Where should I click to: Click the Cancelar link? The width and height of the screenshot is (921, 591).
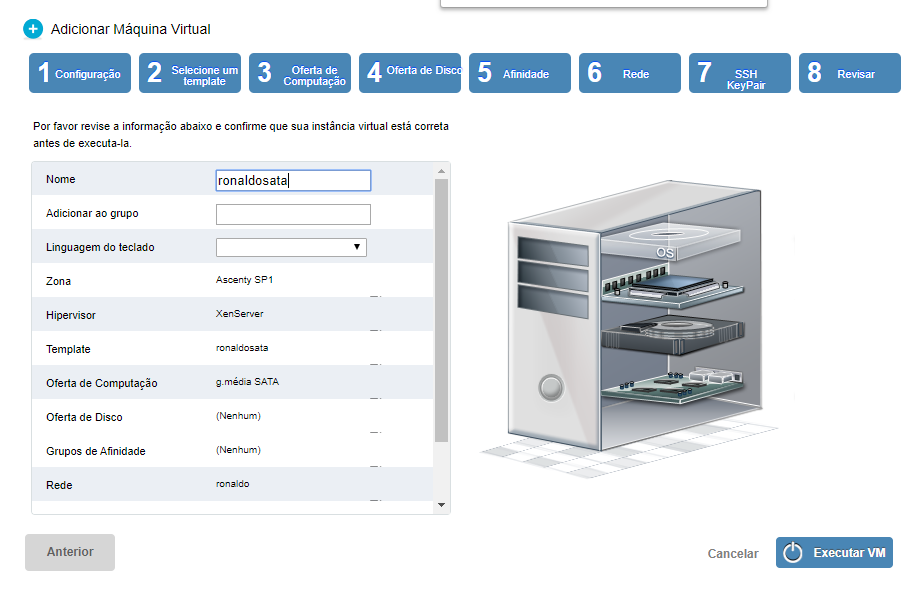[x=732, y=553]
